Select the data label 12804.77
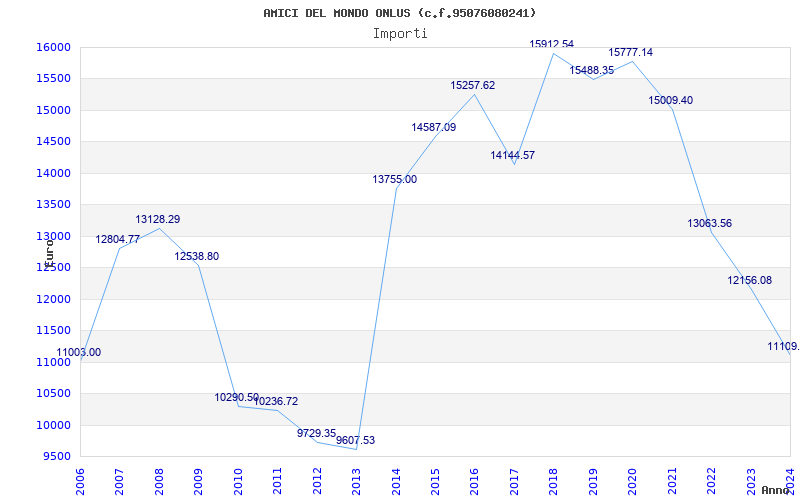This screenshot has width=800, height=500. coord(117,239)
